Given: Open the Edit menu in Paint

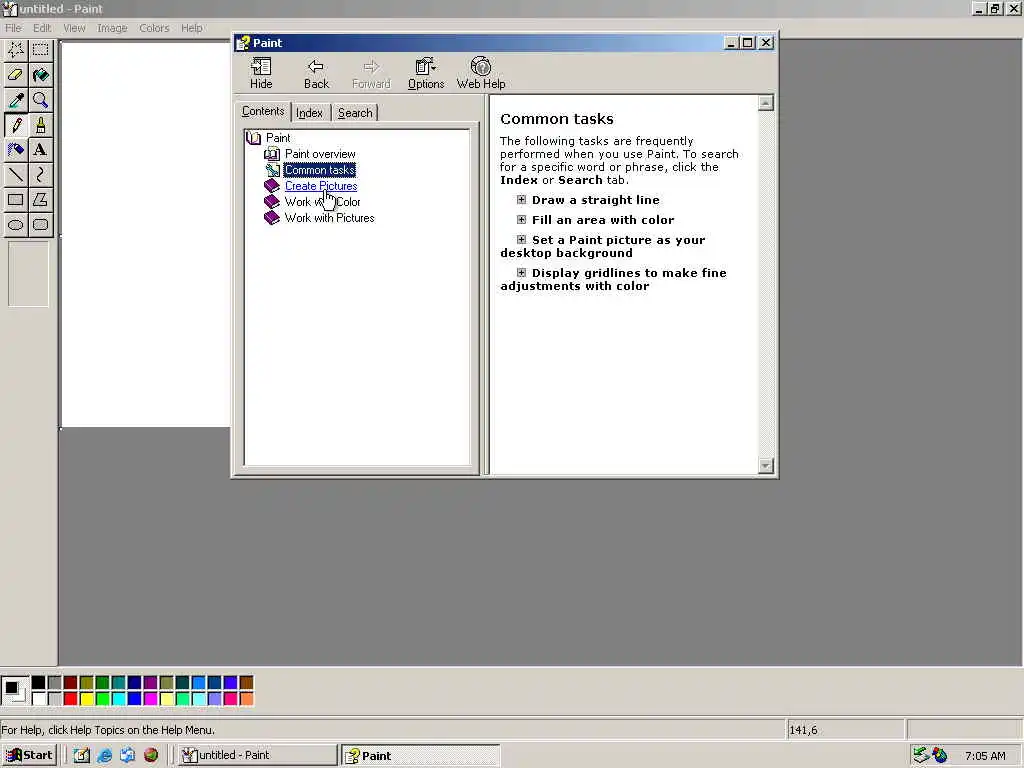Looking at the screenshot, I should coord(42,28).
